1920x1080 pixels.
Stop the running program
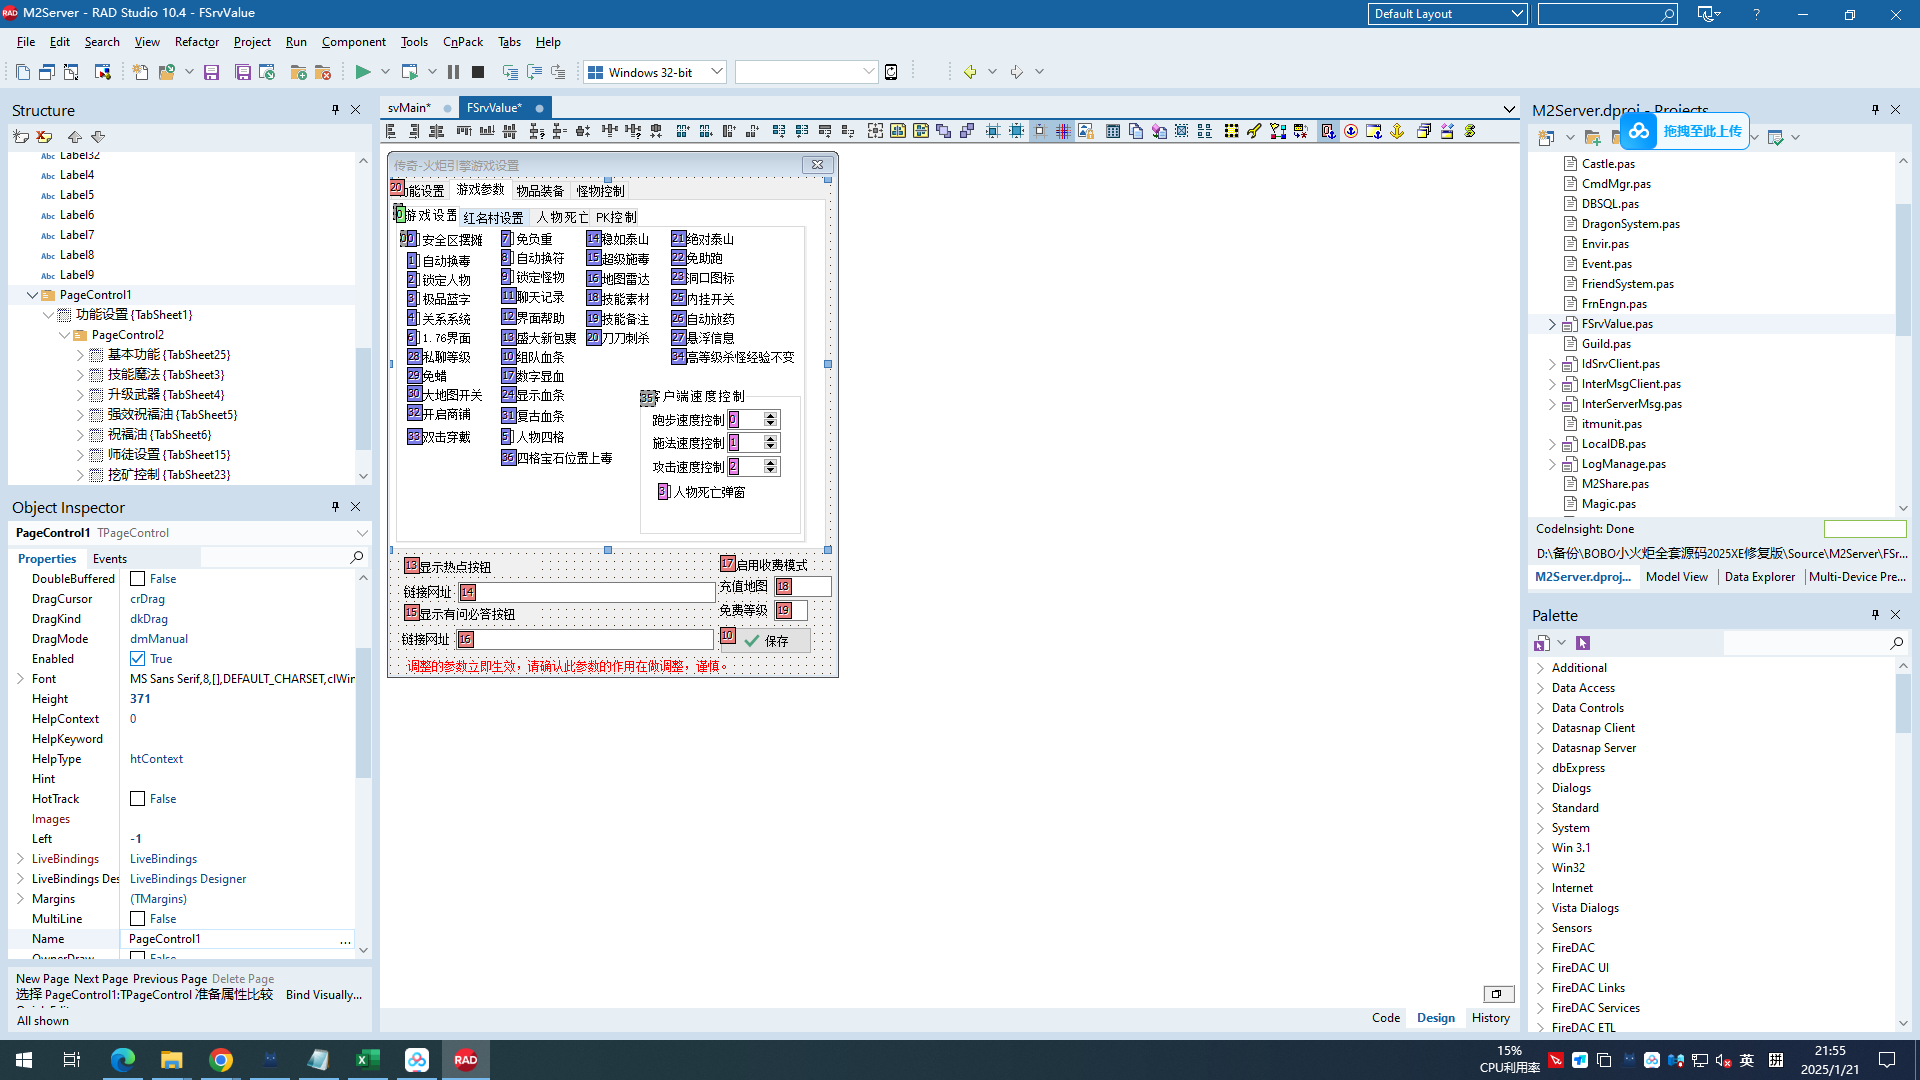pyautogui.click(x=478, y=72)
